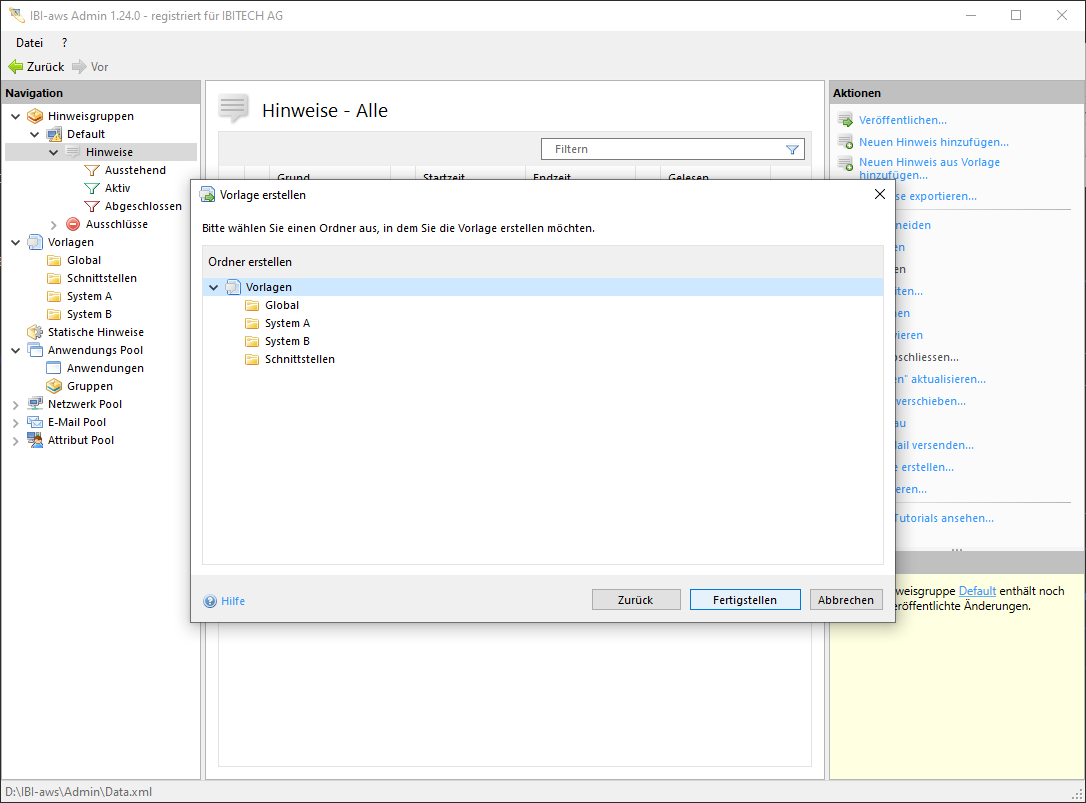1086x803 pixels.
Task: Select Schnittstellen folder in dialog tree
Action: [x=299, y=359]
